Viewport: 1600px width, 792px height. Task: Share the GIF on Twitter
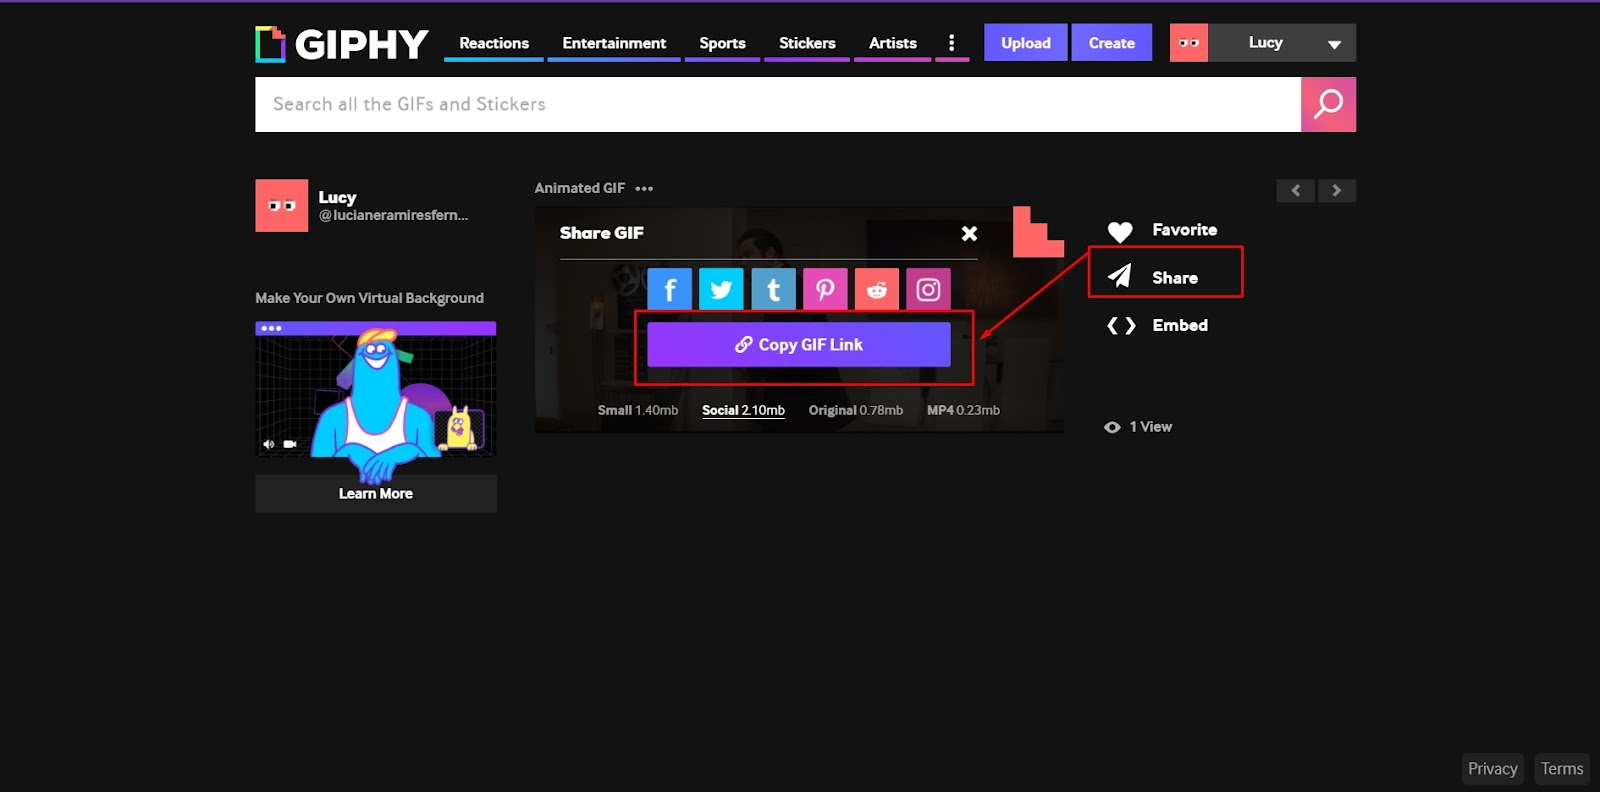pyautogui.click(x=721, y=290)
